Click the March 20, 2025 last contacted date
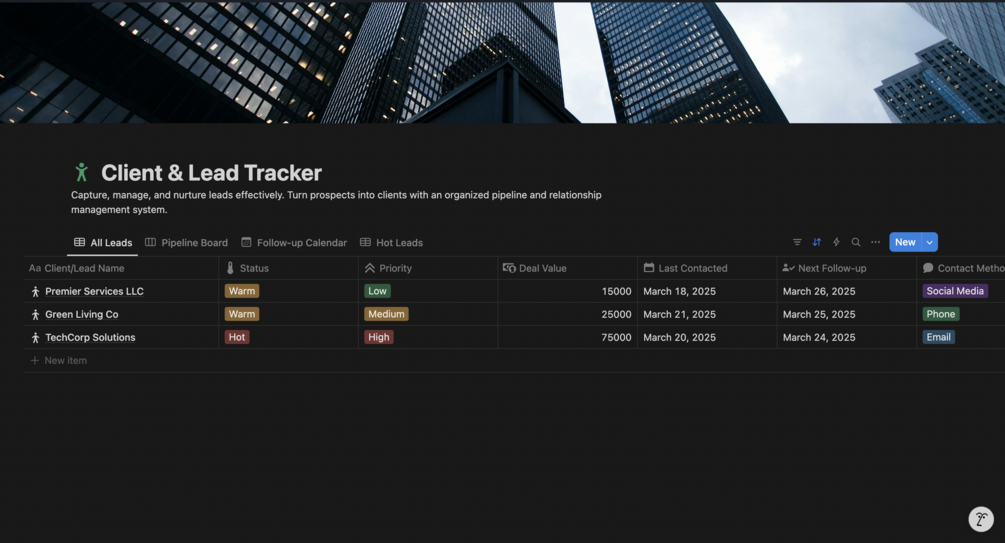 click(679, 337)
